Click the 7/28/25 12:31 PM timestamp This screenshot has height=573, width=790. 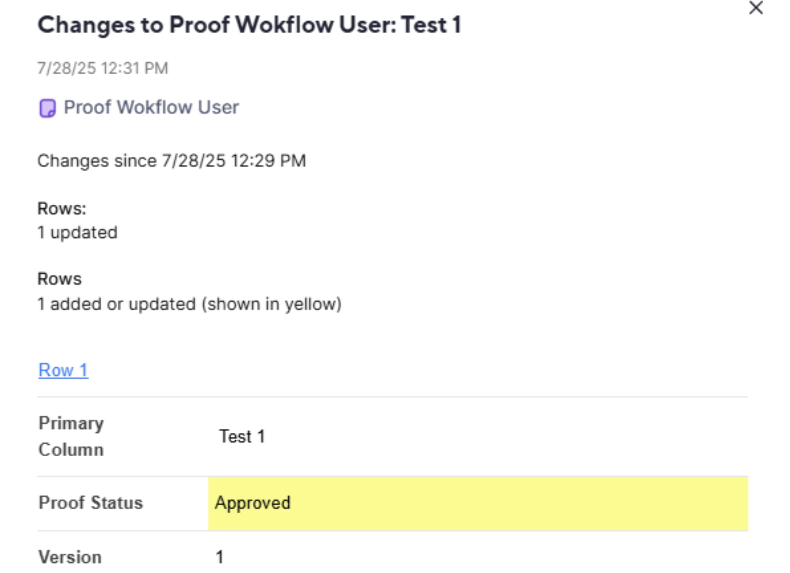[103, 68]
